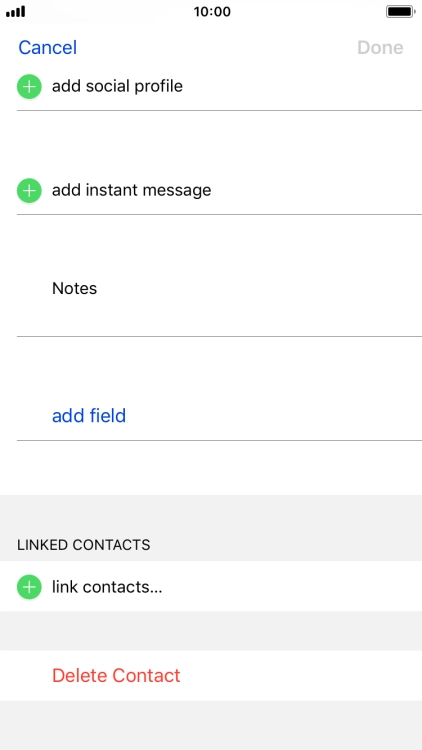Tap the blank space right of link contacts…

point(292,587)
